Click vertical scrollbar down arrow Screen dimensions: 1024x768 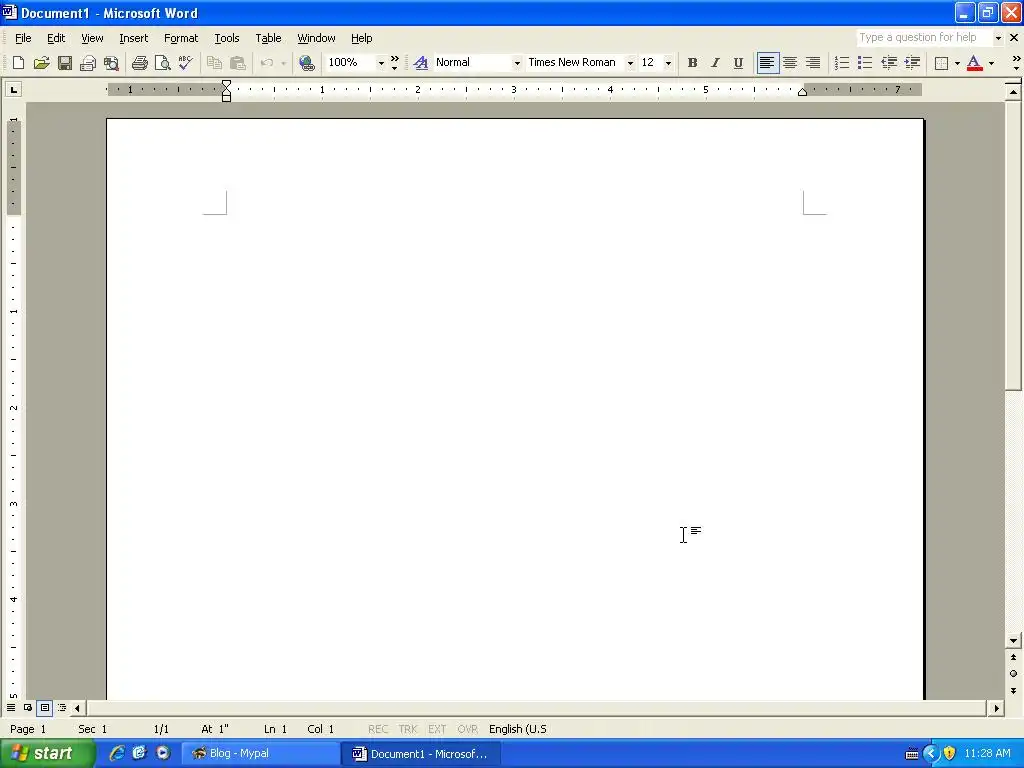pyautogui.click(x=1013, y=641)
